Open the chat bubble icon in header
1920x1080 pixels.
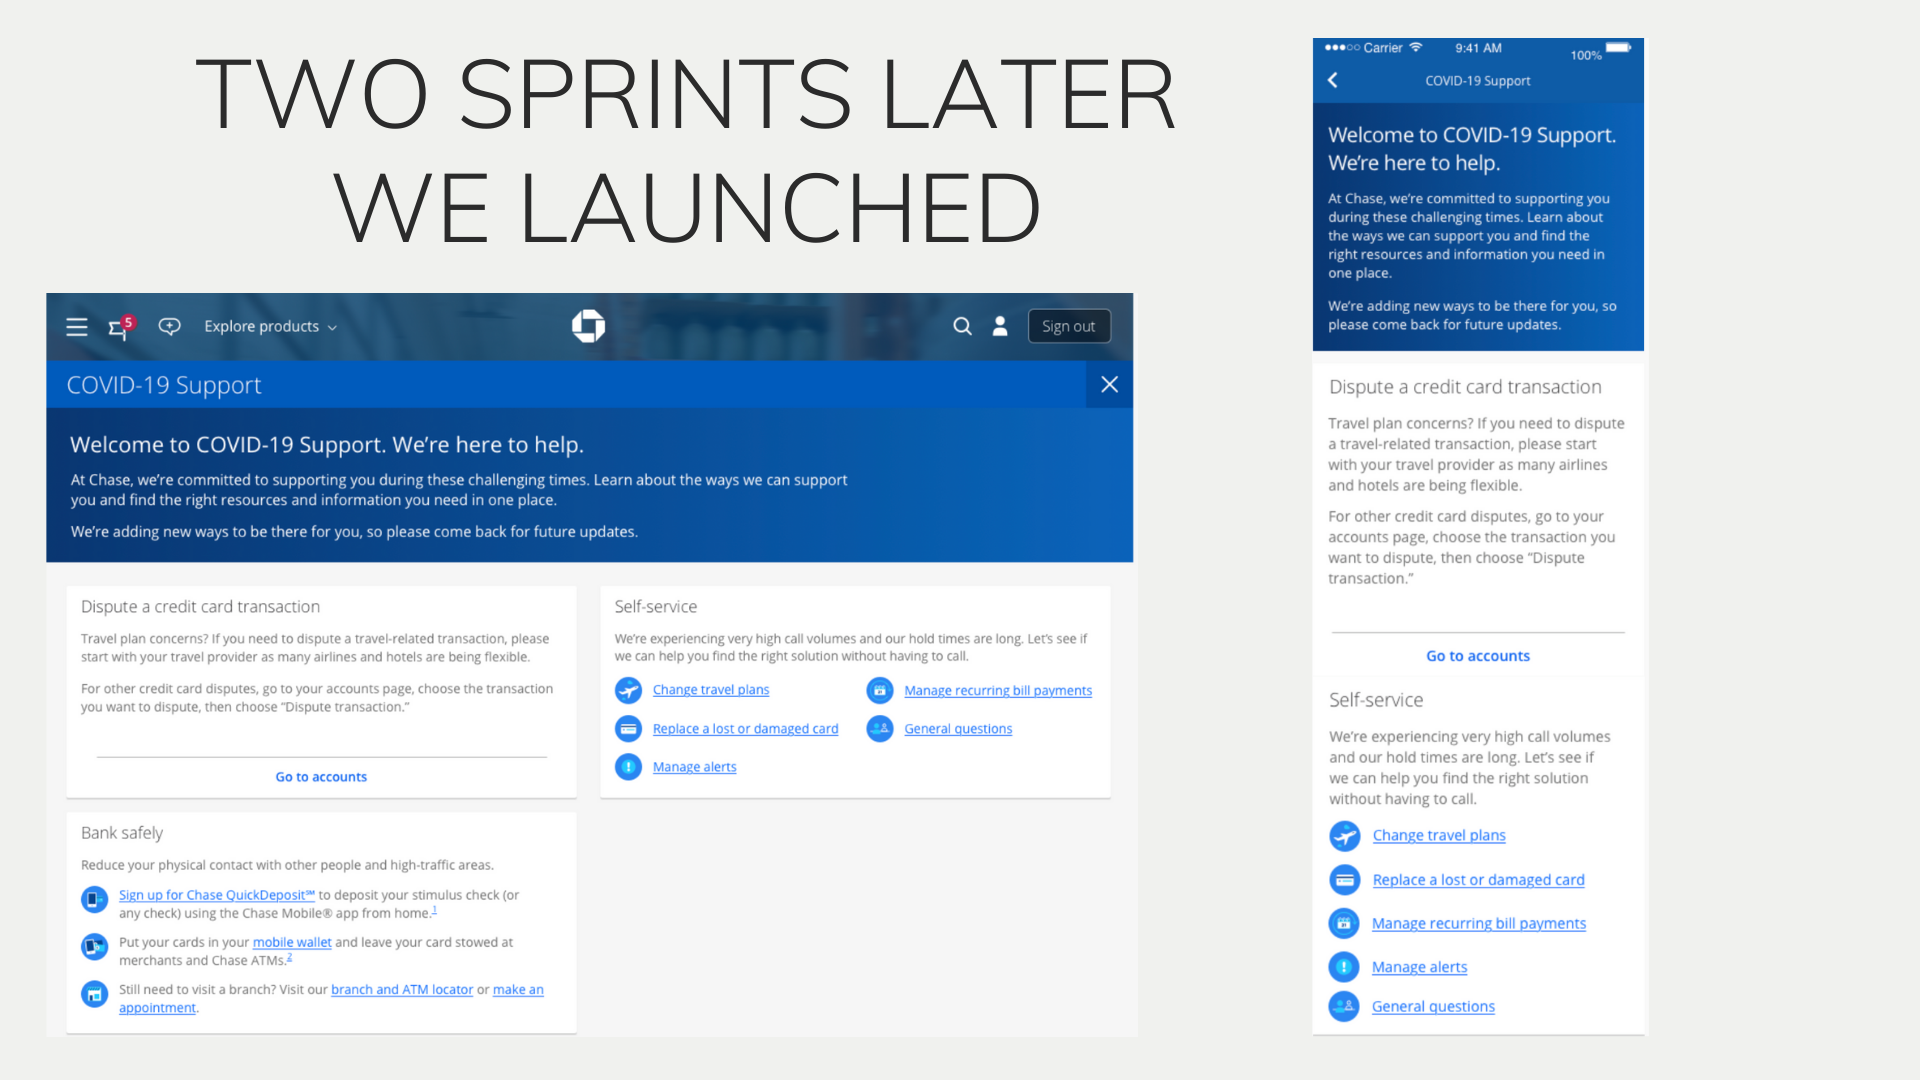click(x=170, y=326)
